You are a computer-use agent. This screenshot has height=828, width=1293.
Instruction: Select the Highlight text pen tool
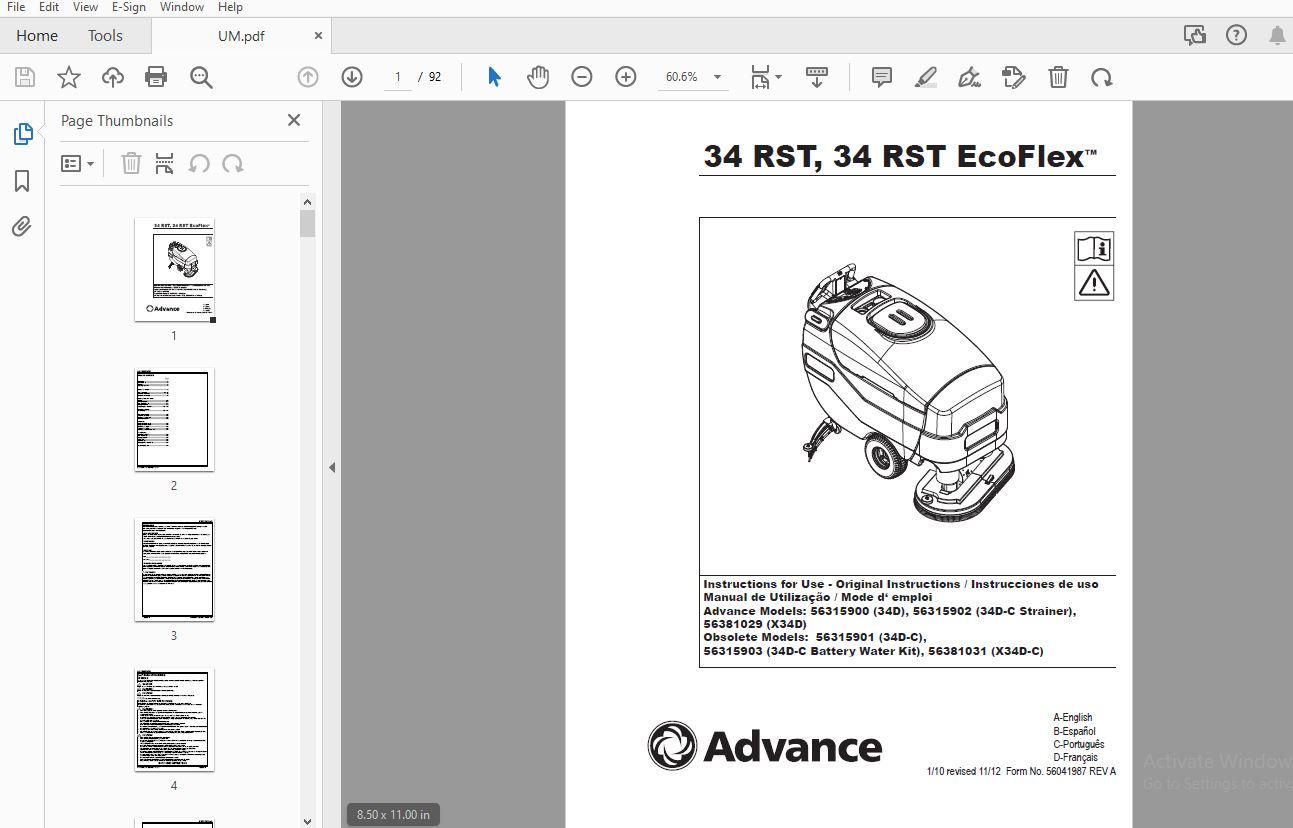coord(926,77)
